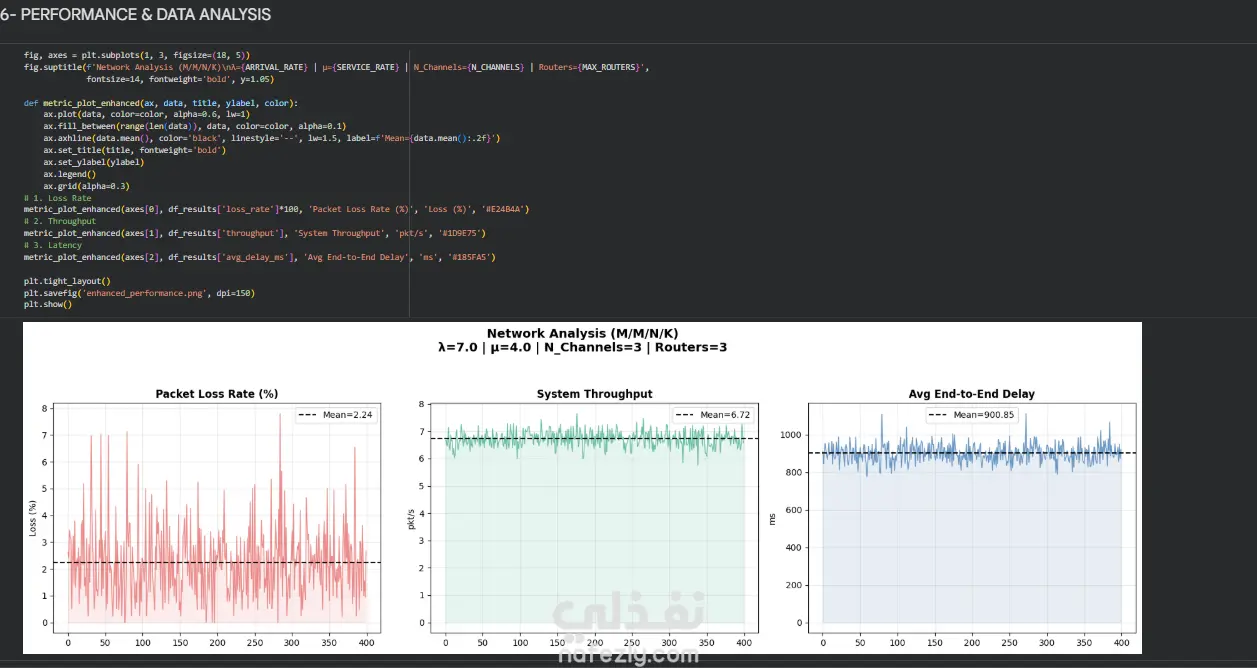The image size is (1257, 668).
Task: Click the 'Mean=2.24' legend box
Action: (335, 415)
